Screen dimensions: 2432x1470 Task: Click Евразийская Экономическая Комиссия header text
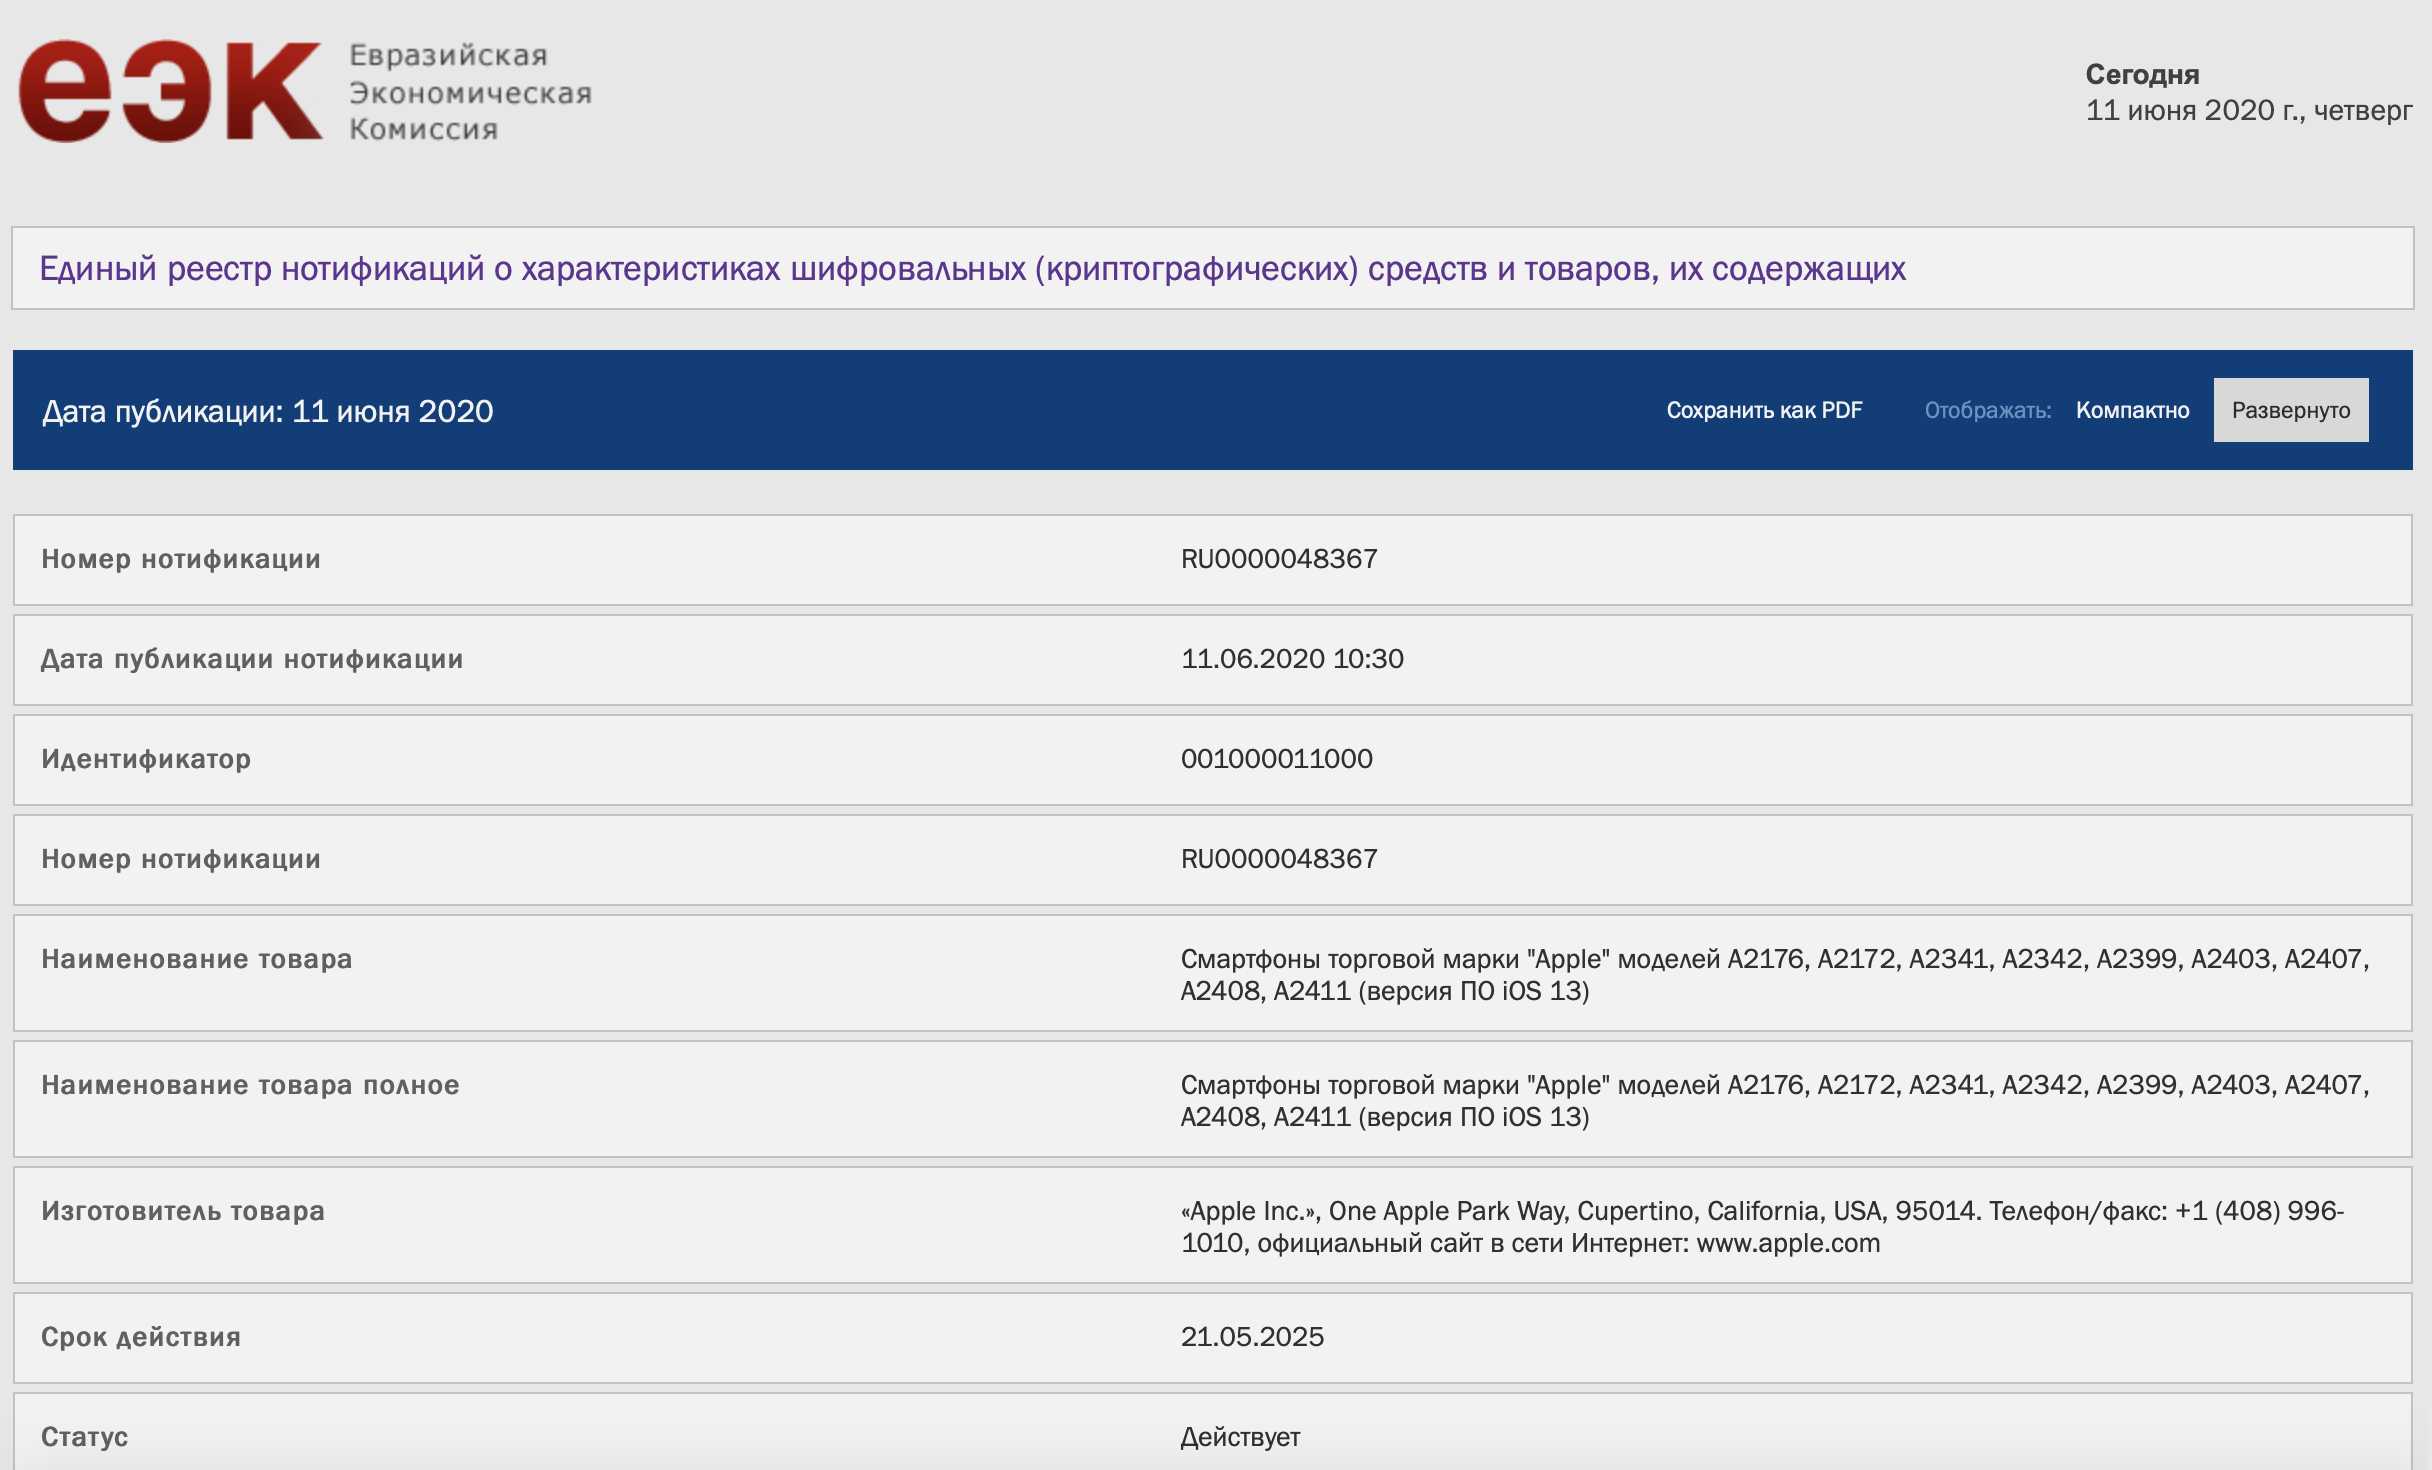click(468, 92)
